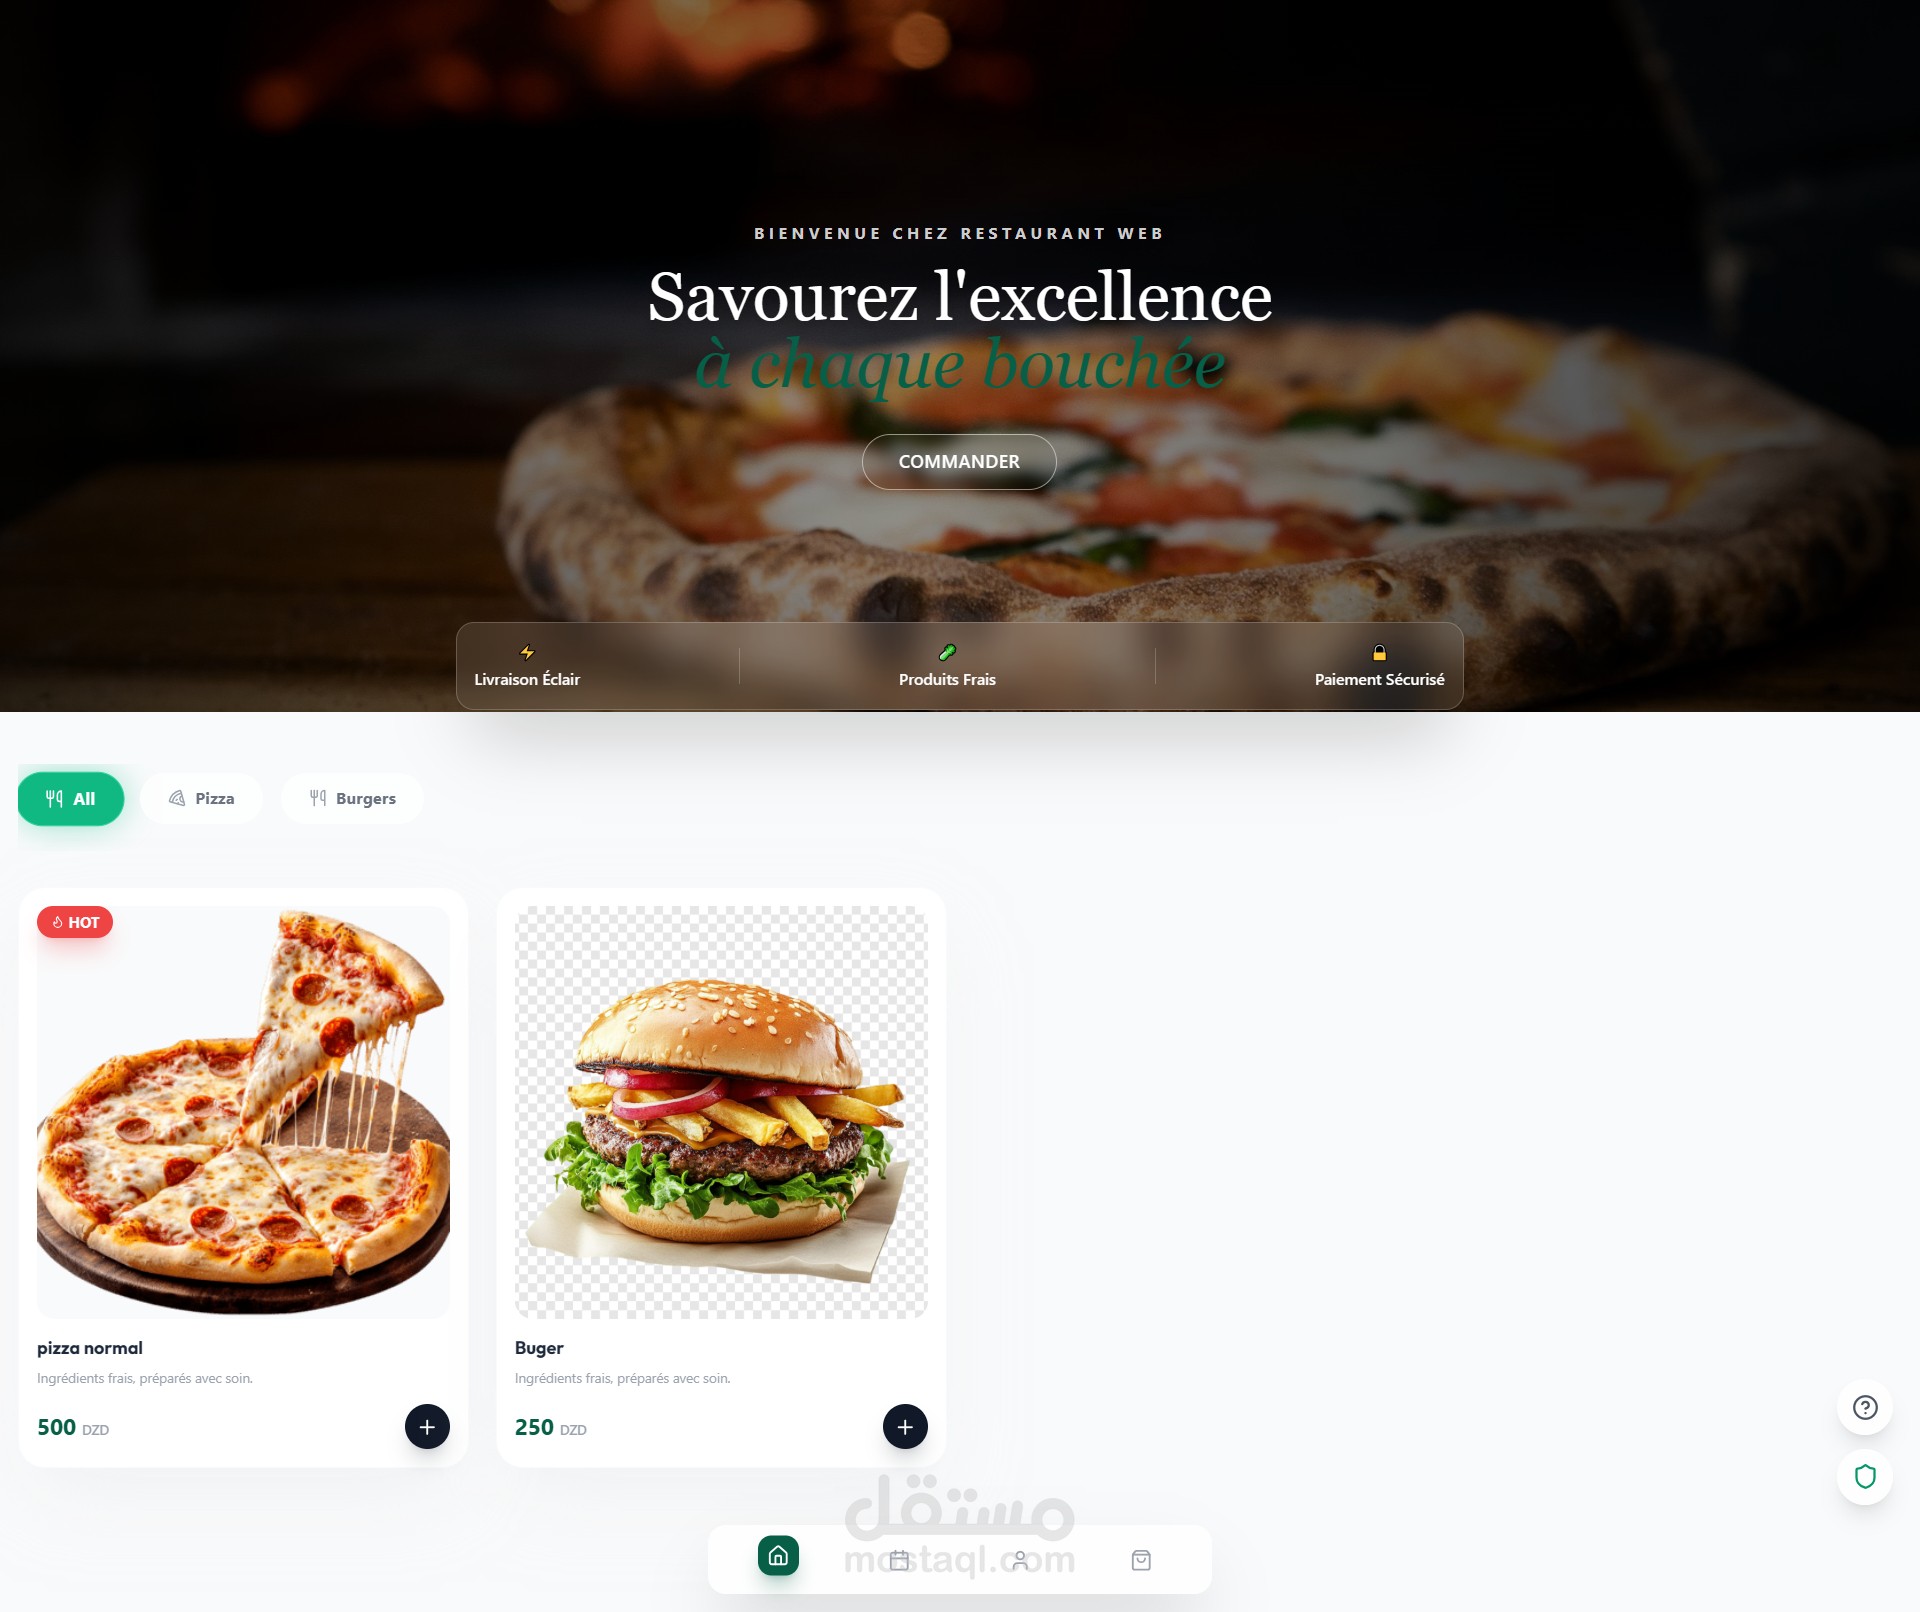Click the green shield floating button
The image size is (1920, 1612).
tap(1865, 1477)
